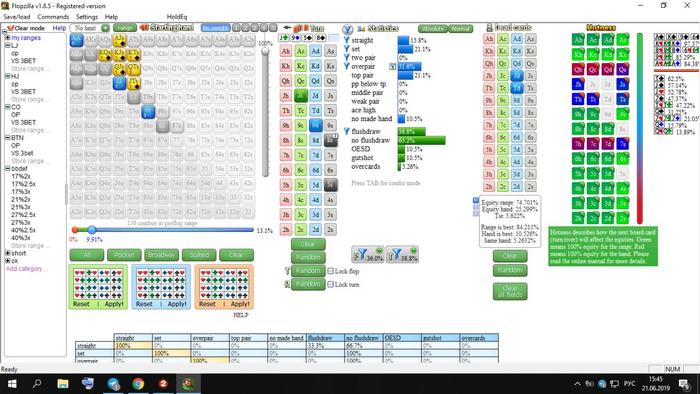Expand the short category node

8,253
